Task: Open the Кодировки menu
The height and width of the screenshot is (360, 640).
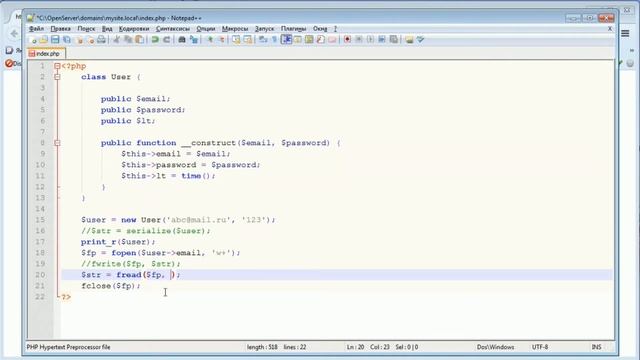Action: click(134, 29)
